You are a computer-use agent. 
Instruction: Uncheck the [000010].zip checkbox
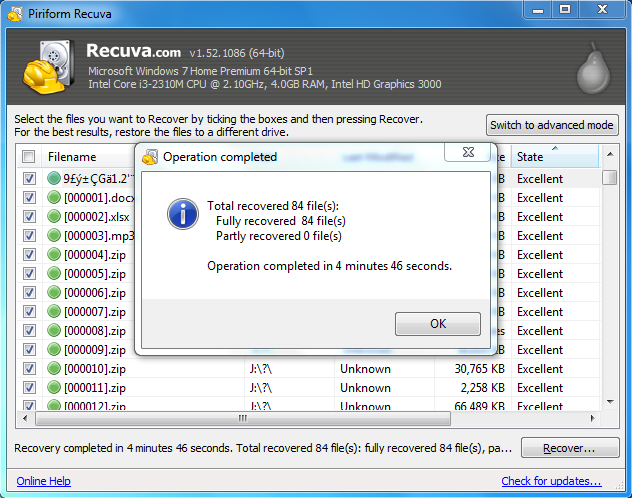pos(29,369)
